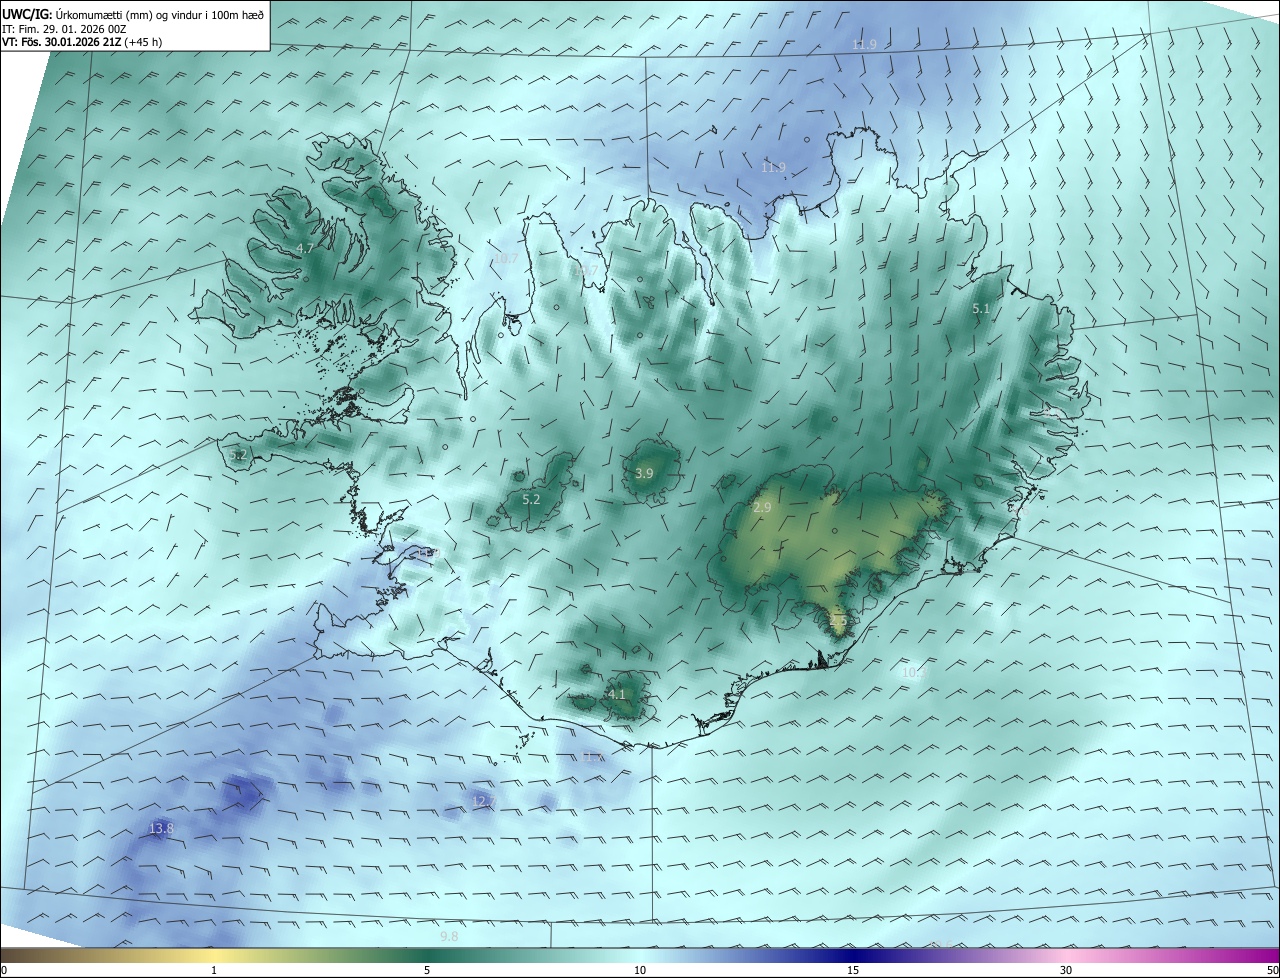Click the initial time "IT: Fim. 29. 01. 2026 00Z"
This screenshot has height=978, width=1280.
click(65, 29)
